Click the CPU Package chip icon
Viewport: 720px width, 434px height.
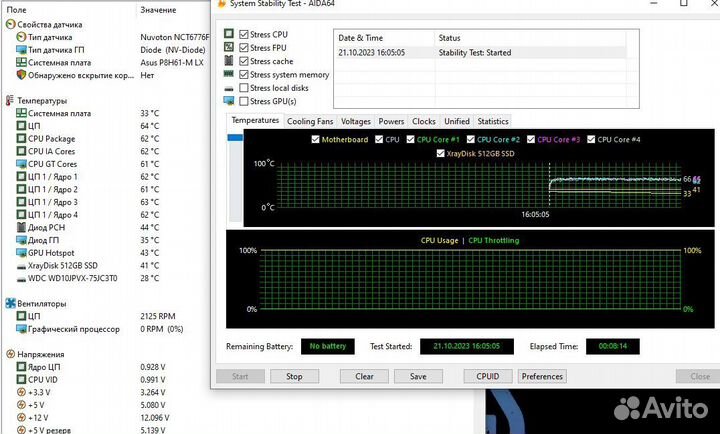coord(21,138)
